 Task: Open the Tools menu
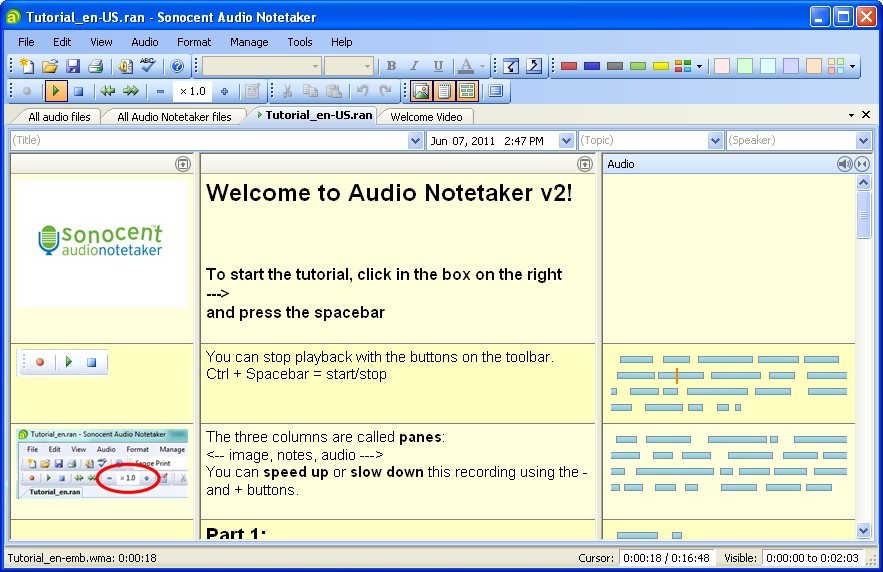[x=300, y=42]
